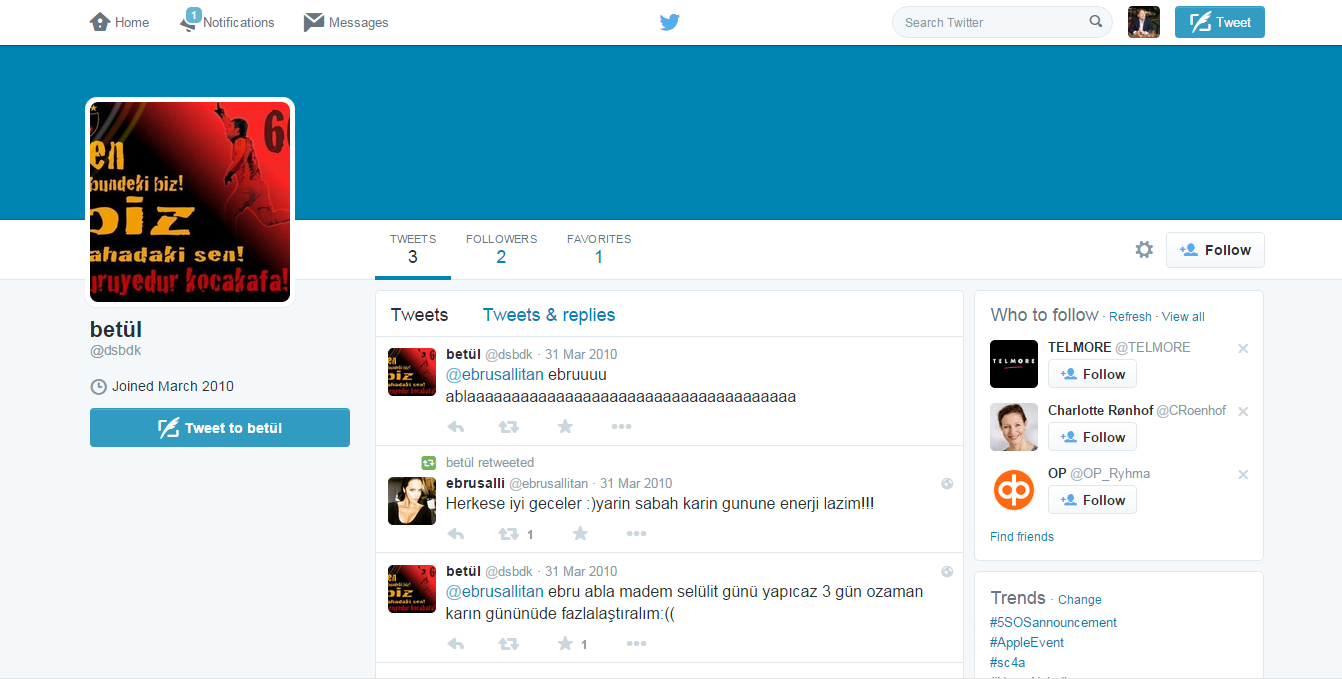Viewport: 1342px width, 679px height.
Task: Reply to the first betül tweet
Action: [456, 427]
